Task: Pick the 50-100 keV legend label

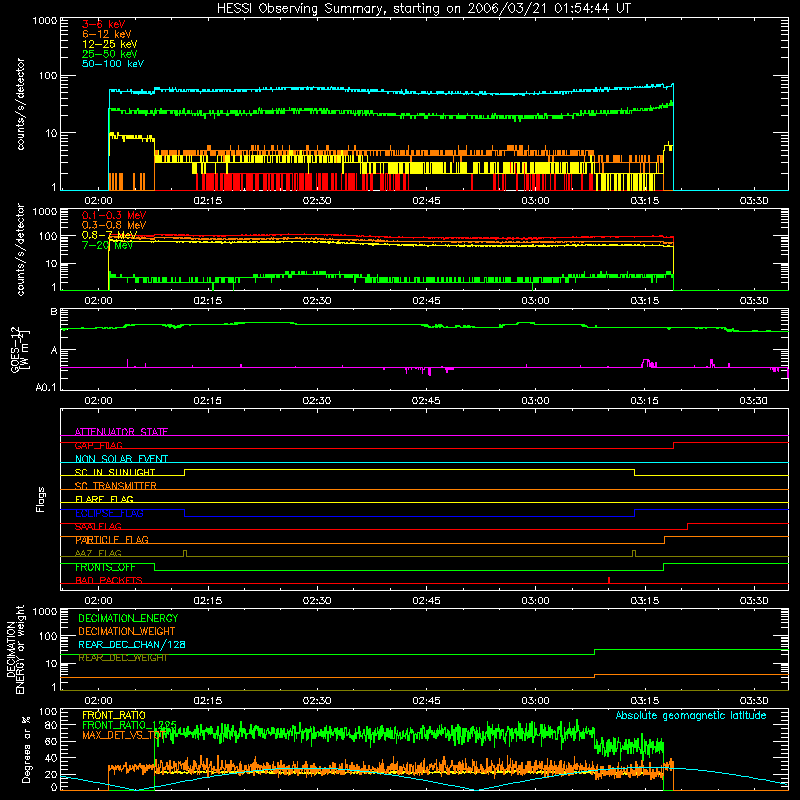Action: click(x=113, y=64)
